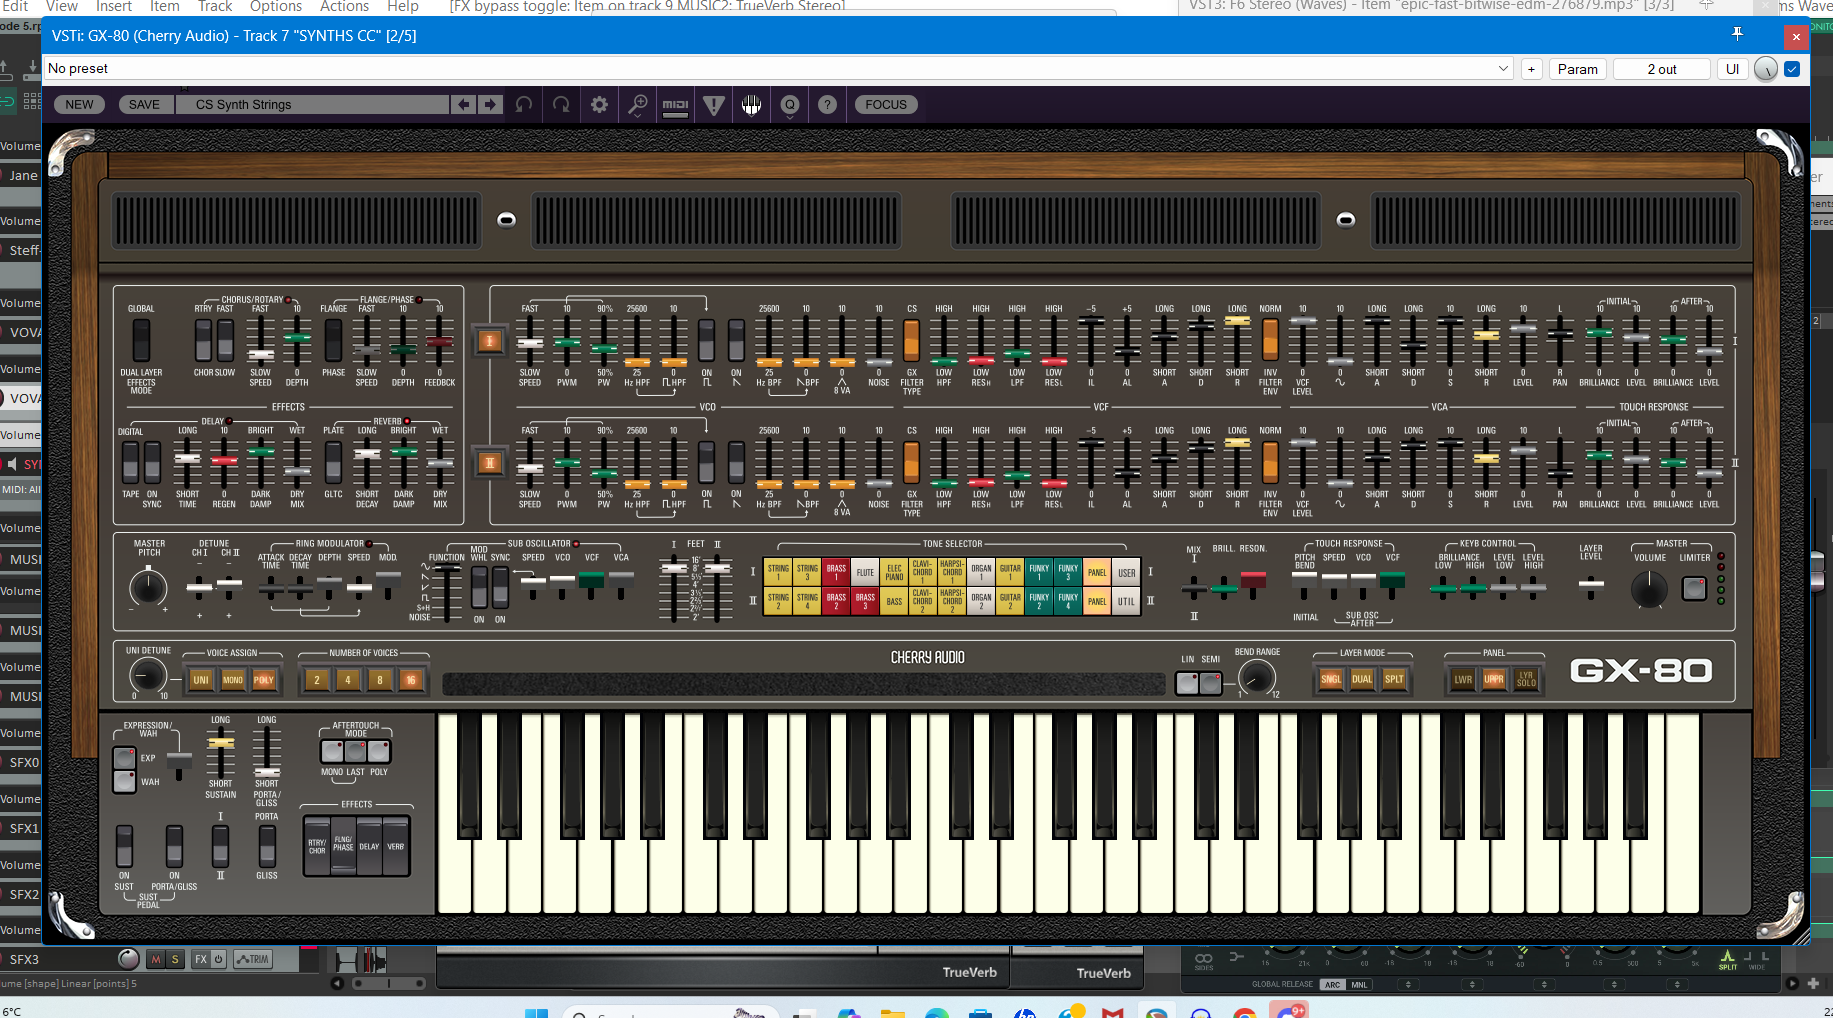Open Chrome from the taskbar

[x=1245, y=1012]
